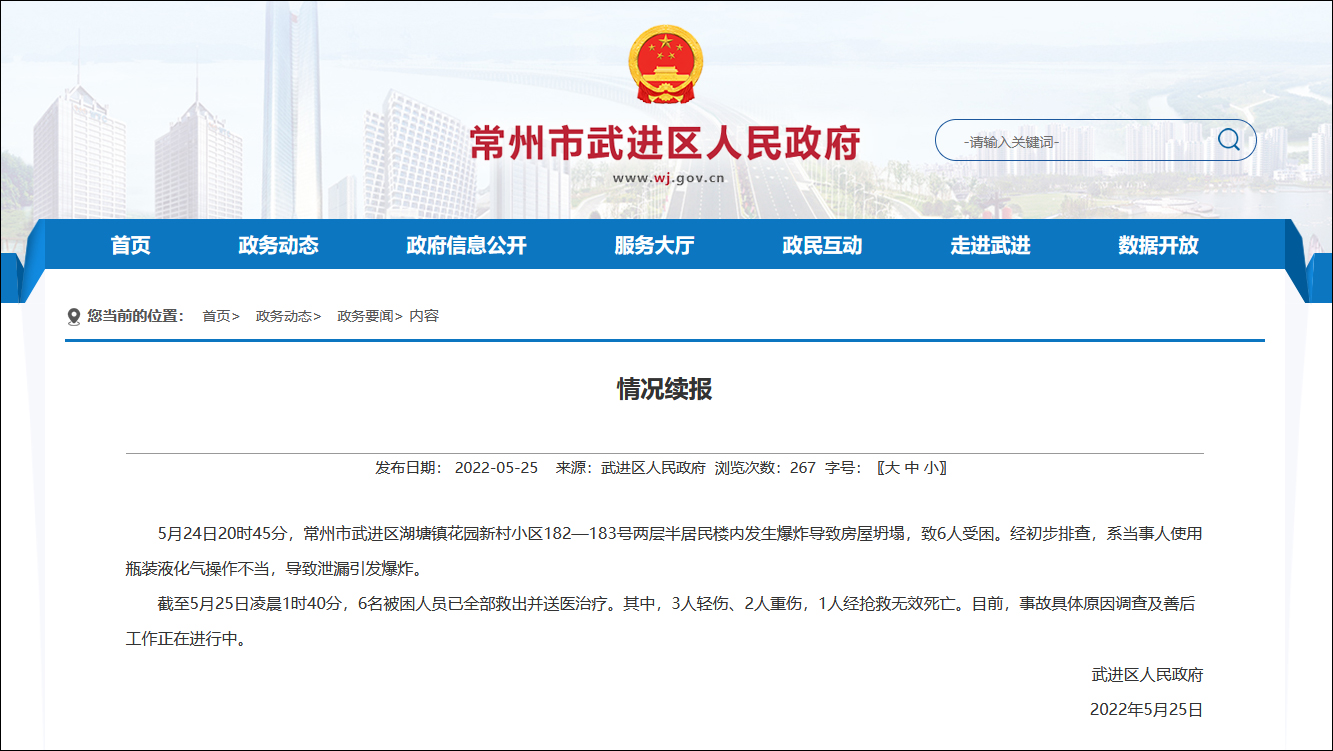Click the search magnifier icon
Screen dimensions: 1333x751
(1228, 140)
